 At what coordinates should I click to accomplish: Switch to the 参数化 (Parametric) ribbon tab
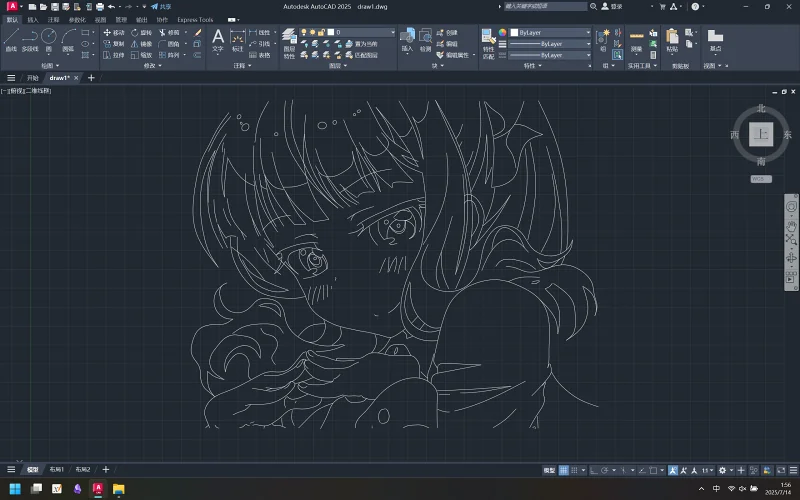(77, 20)
